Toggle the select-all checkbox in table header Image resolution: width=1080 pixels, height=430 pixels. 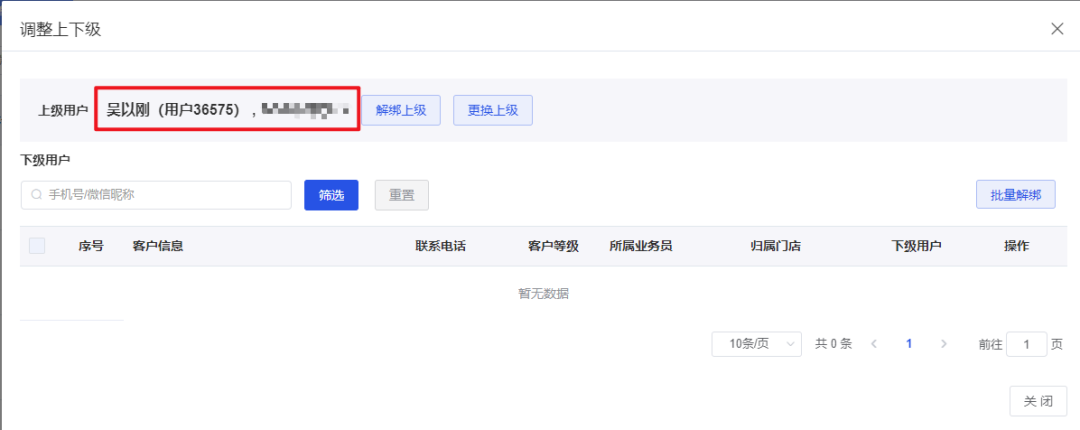[37, 246]
